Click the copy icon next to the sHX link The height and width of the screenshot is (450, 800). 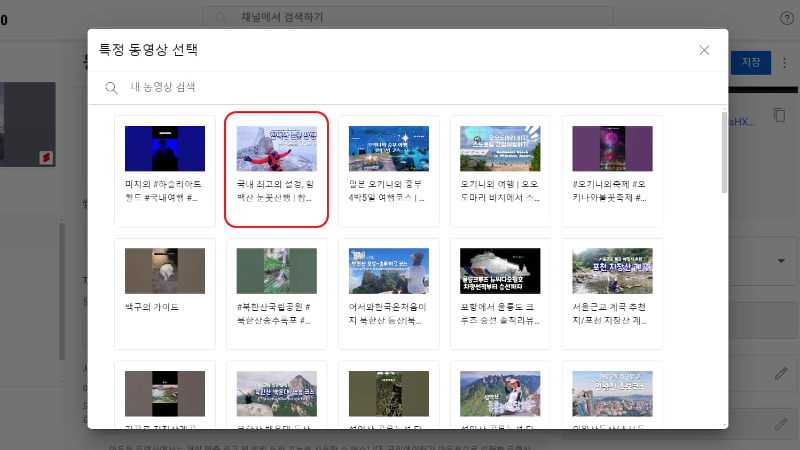[x=779, y=115]
